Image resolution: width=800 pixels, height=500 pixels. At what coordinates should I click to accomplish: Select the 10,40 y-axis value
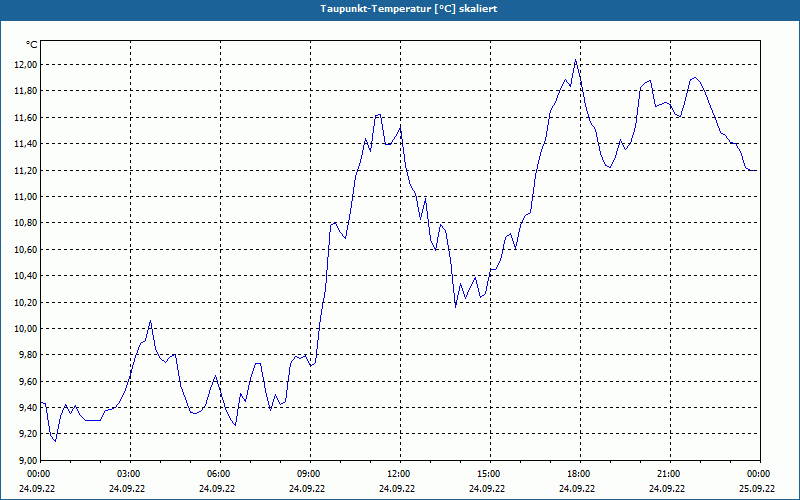point(27,276)
